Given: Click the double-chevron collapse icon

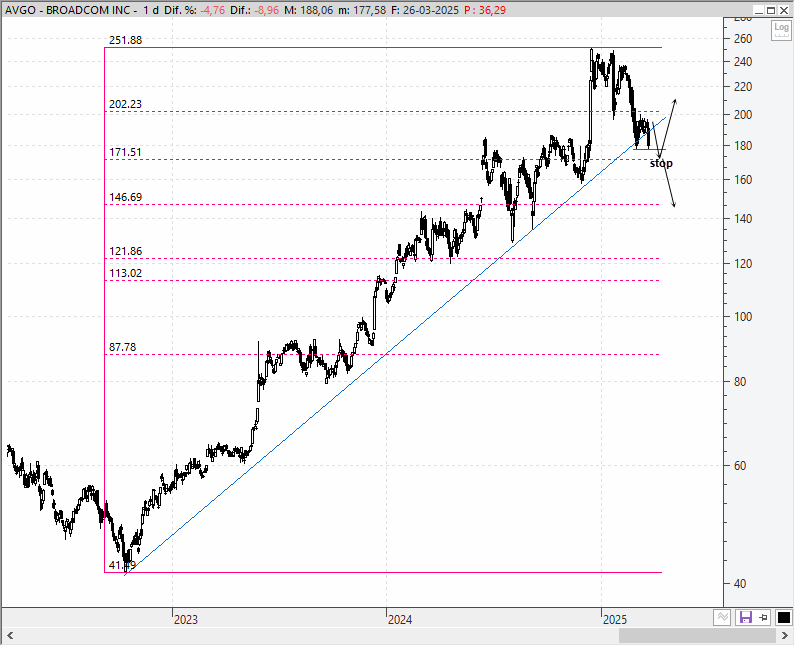Looking at the screenshot, I should (x=722, y=618).
